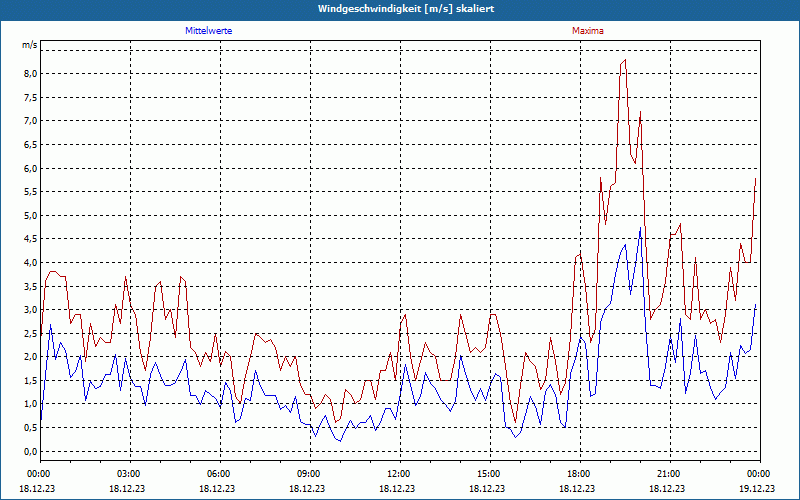Click the 7,5 y-axis value
Viewport: 800px width, 500px height.
(x=31, y=97)
